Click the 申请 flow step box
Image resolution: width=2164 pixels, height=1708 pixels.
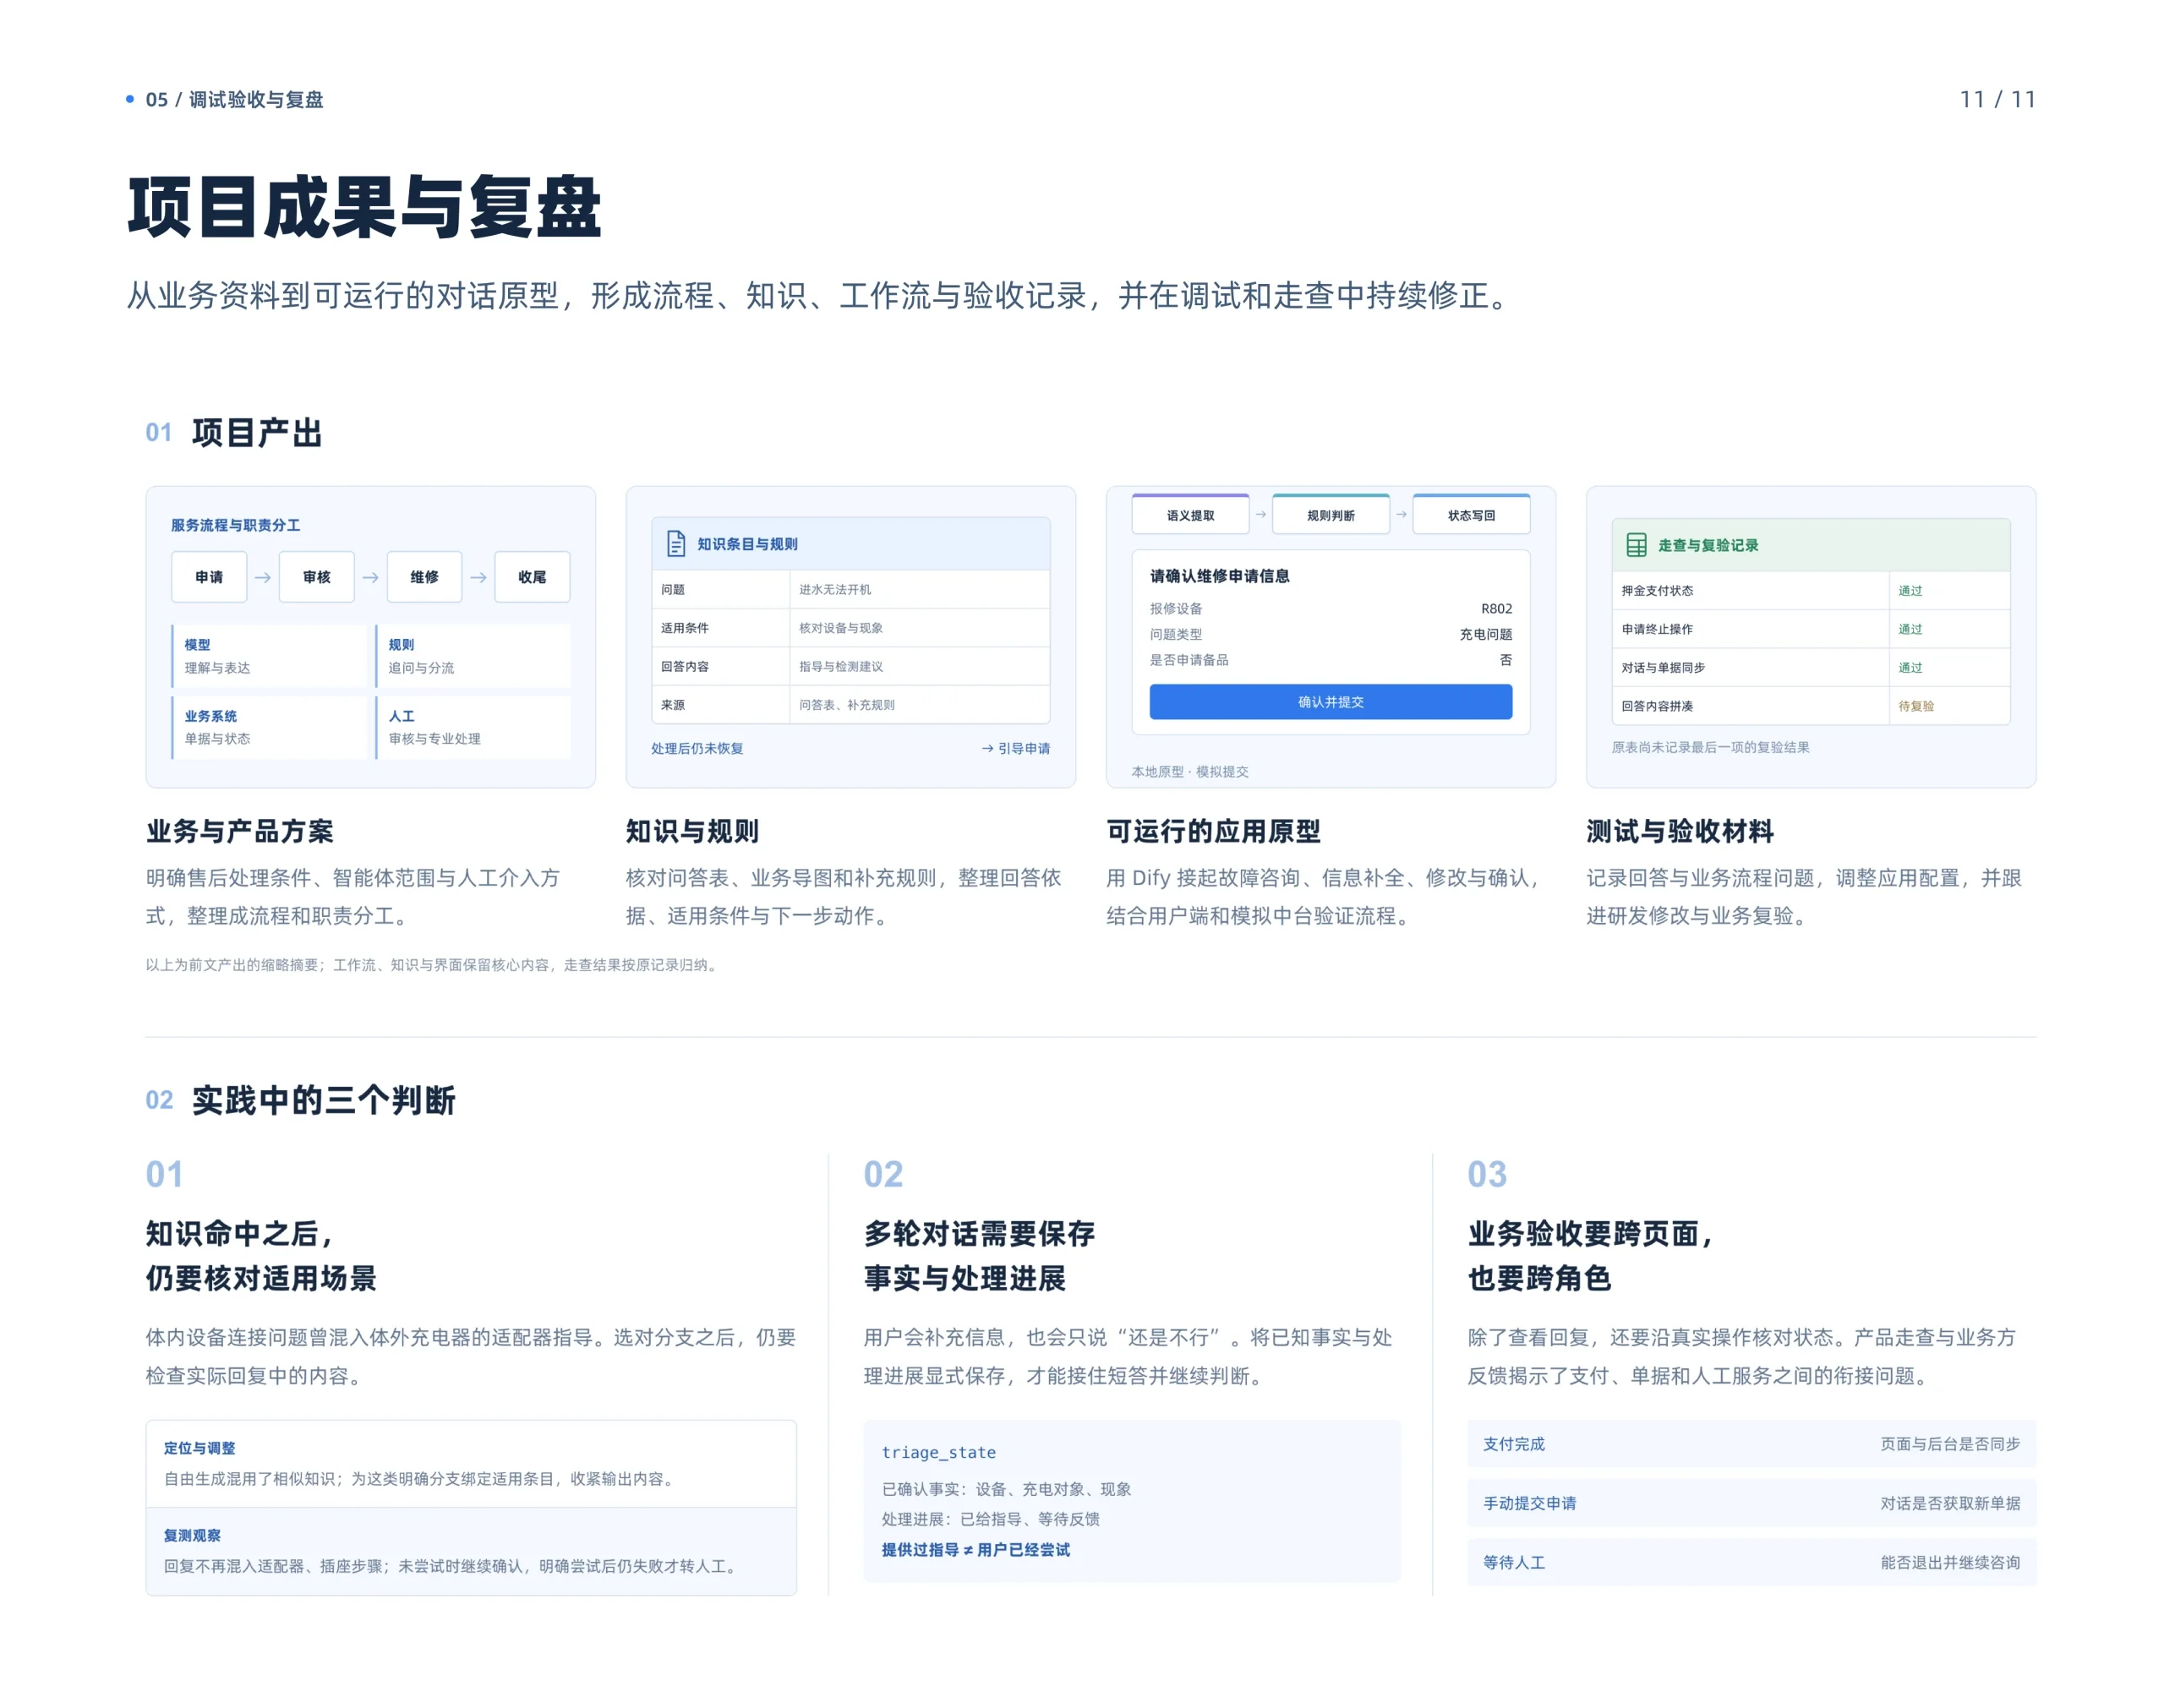point(209,577)
